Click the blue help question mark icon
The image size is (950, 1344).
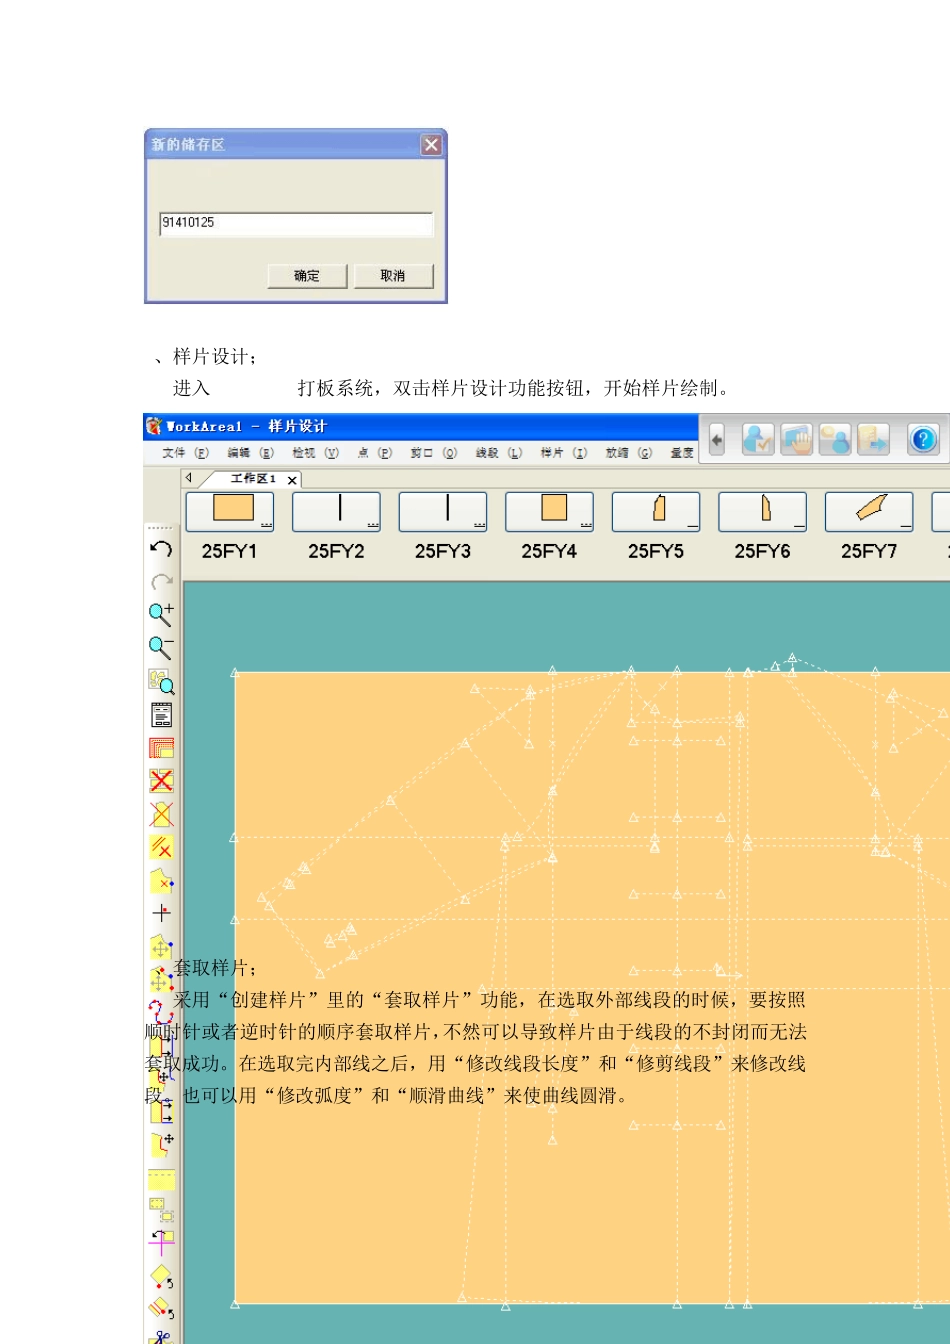923,439
